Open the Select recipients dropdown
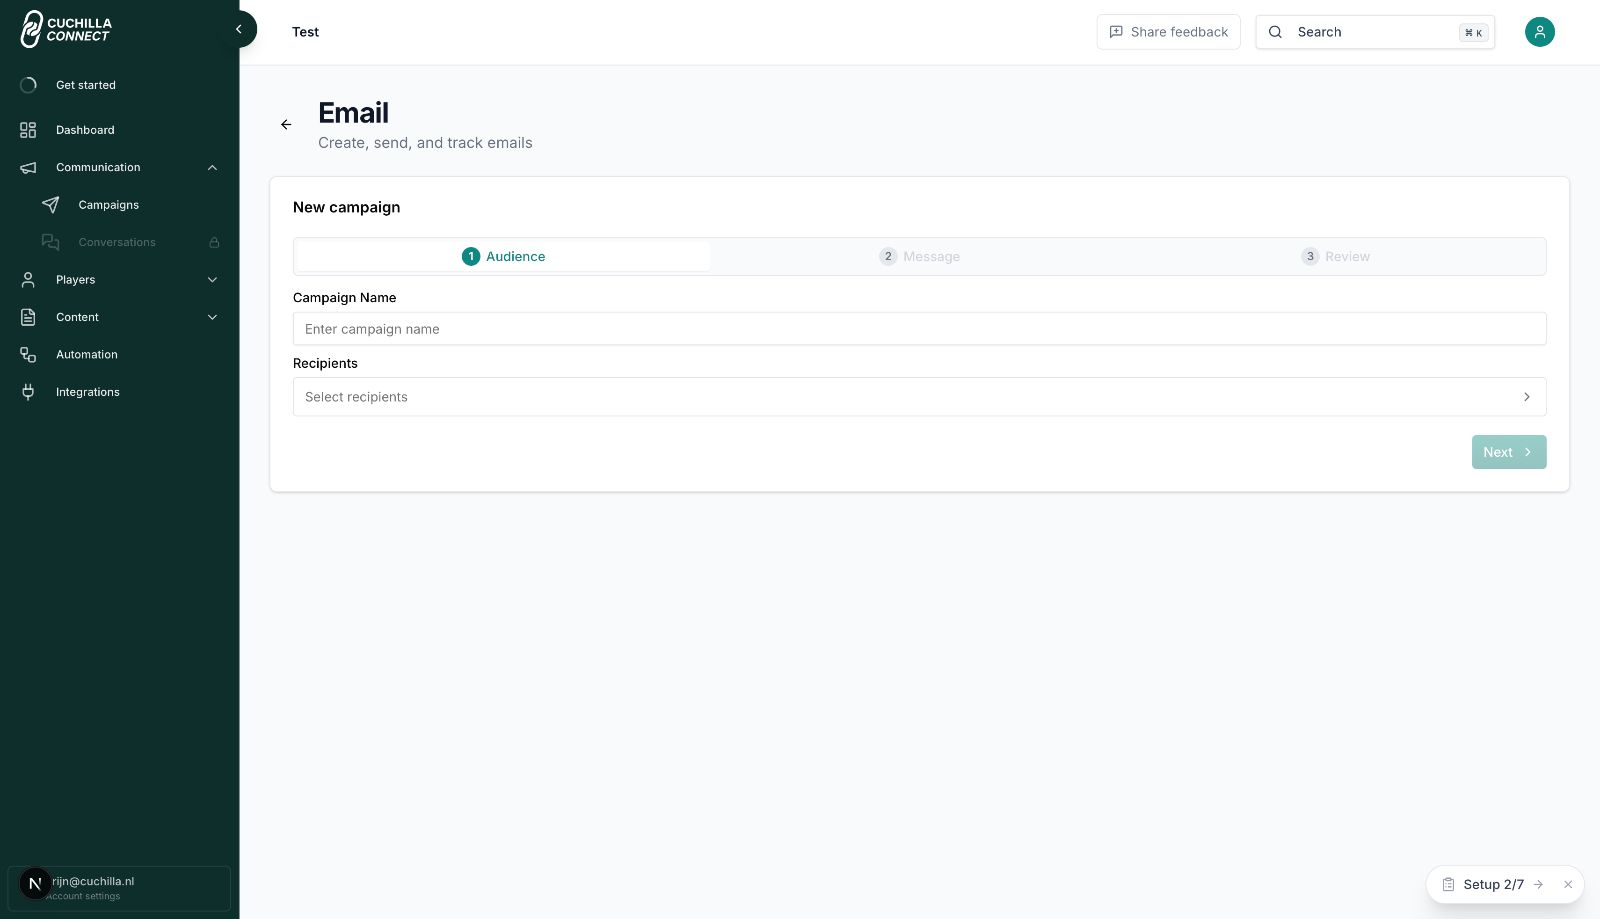 point(919,397)
